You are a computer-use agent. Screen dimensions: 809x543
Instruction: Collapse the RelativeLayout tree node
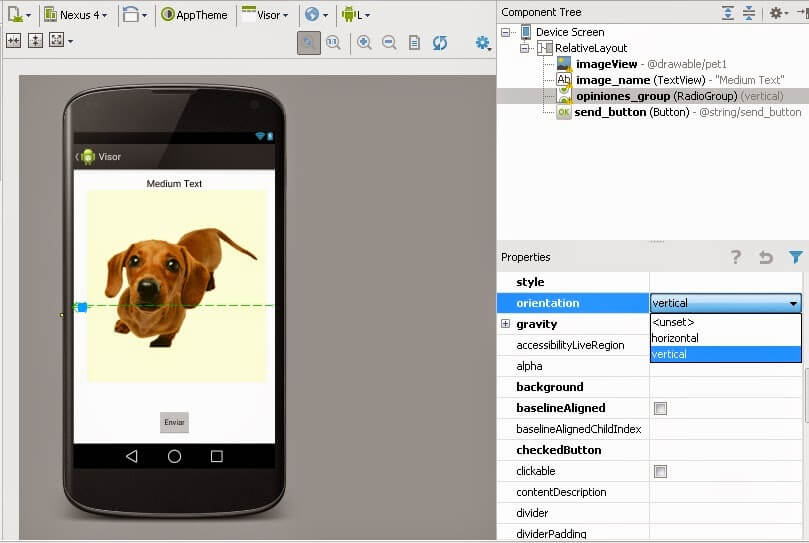524,48
